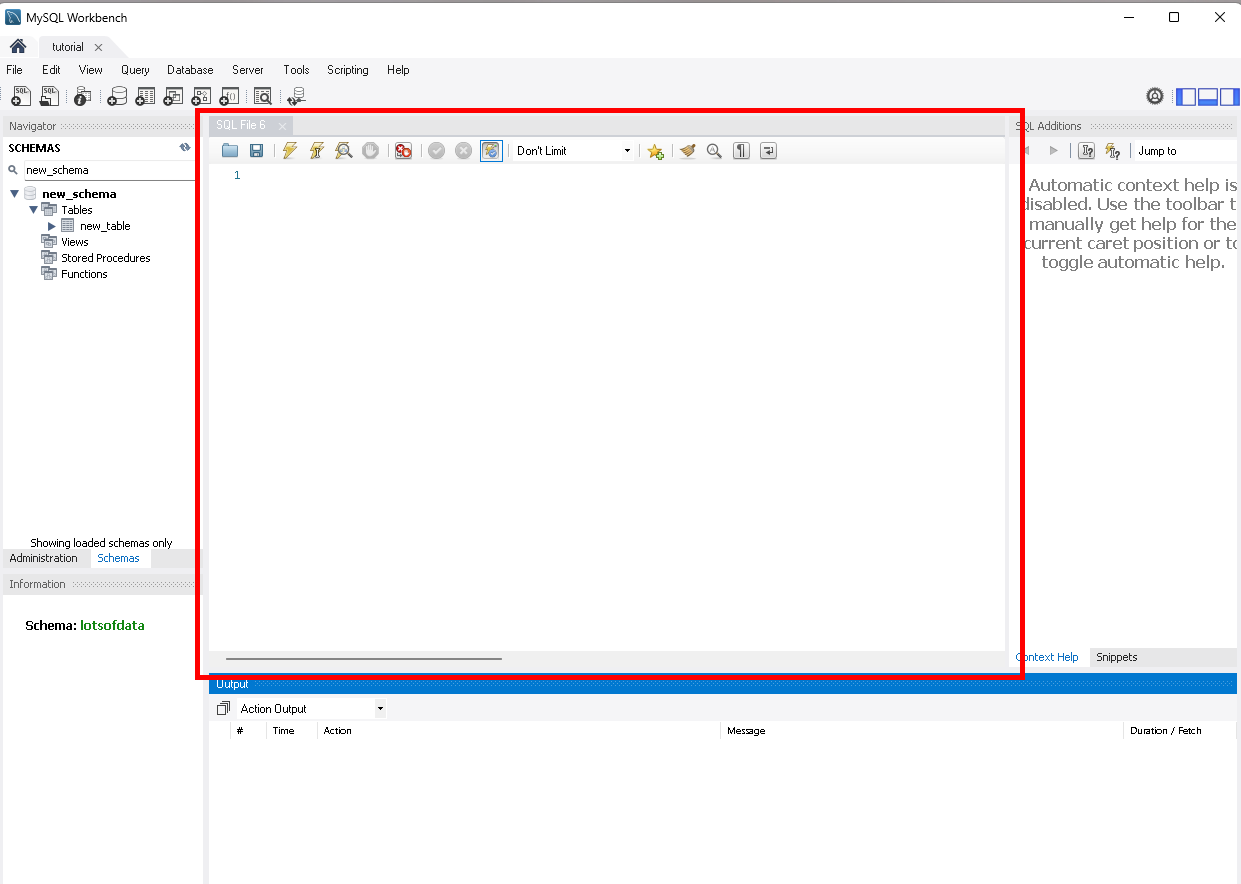1241x884 pixels.
Task: Toggle continue-on-error execution icon
Action: (403, 151)
